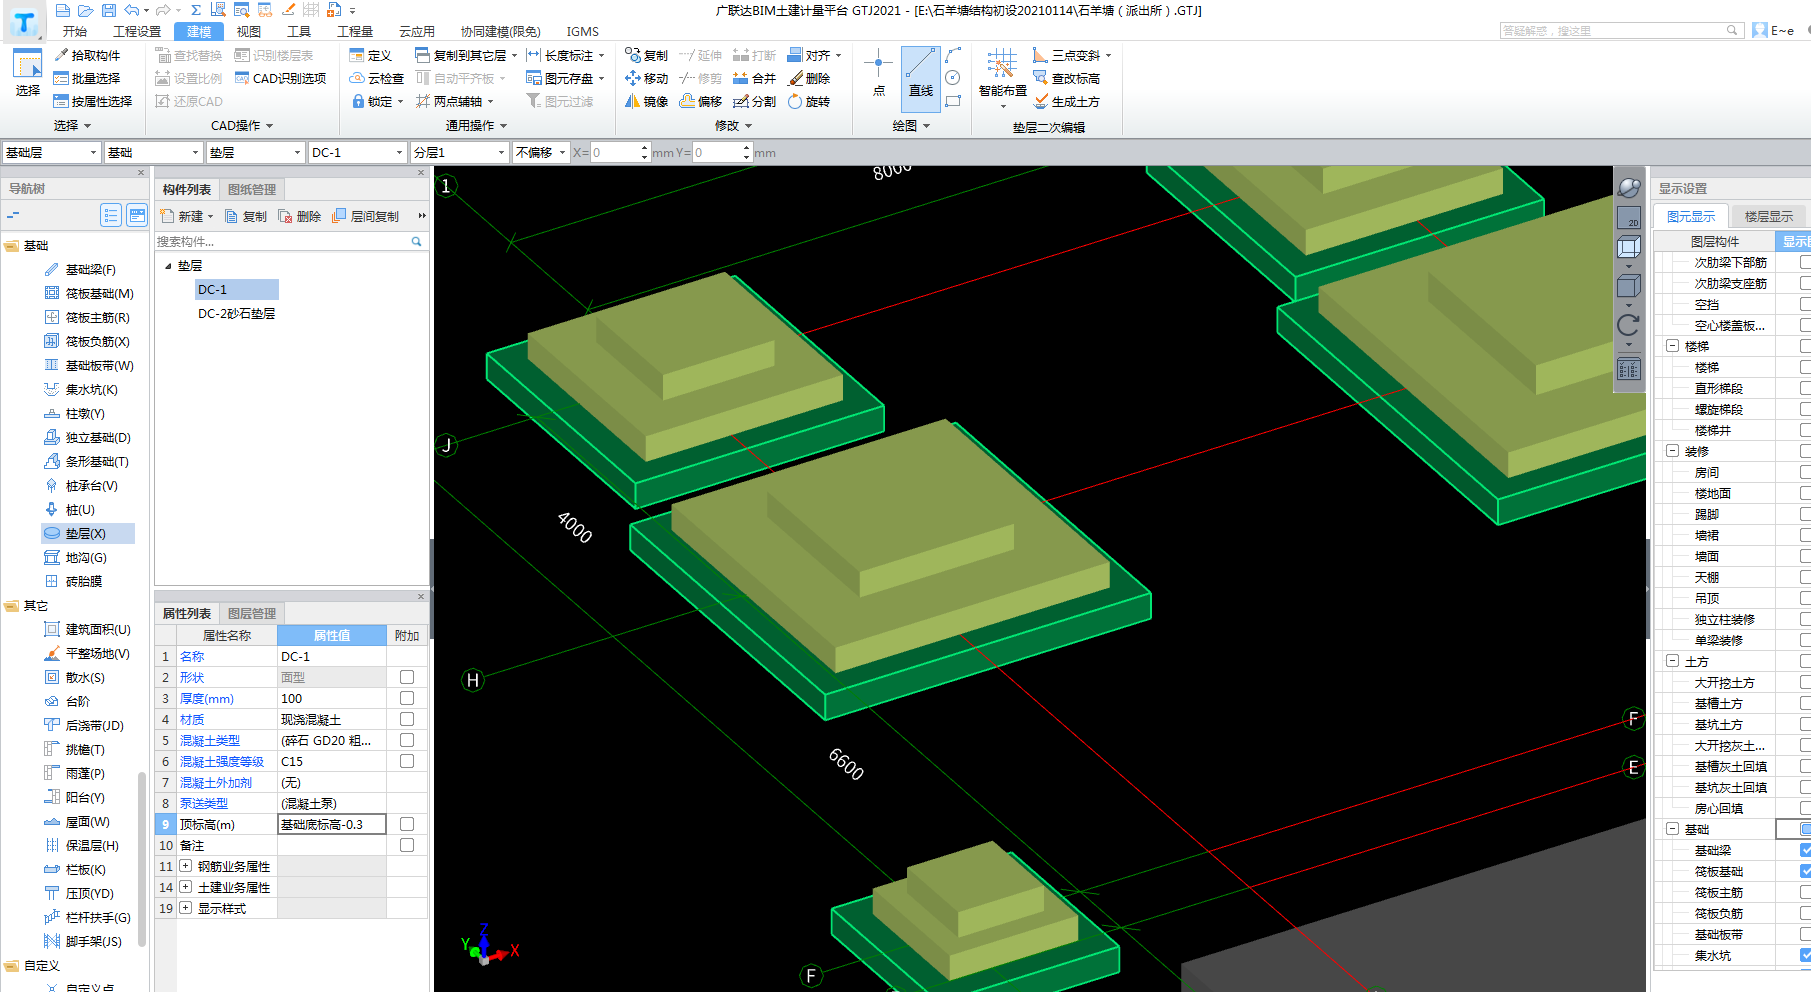Screen dimensions: 1811x992
Task: Toggle the 附加 checkbox for 形状 row
Action: (x=407, y=677)
